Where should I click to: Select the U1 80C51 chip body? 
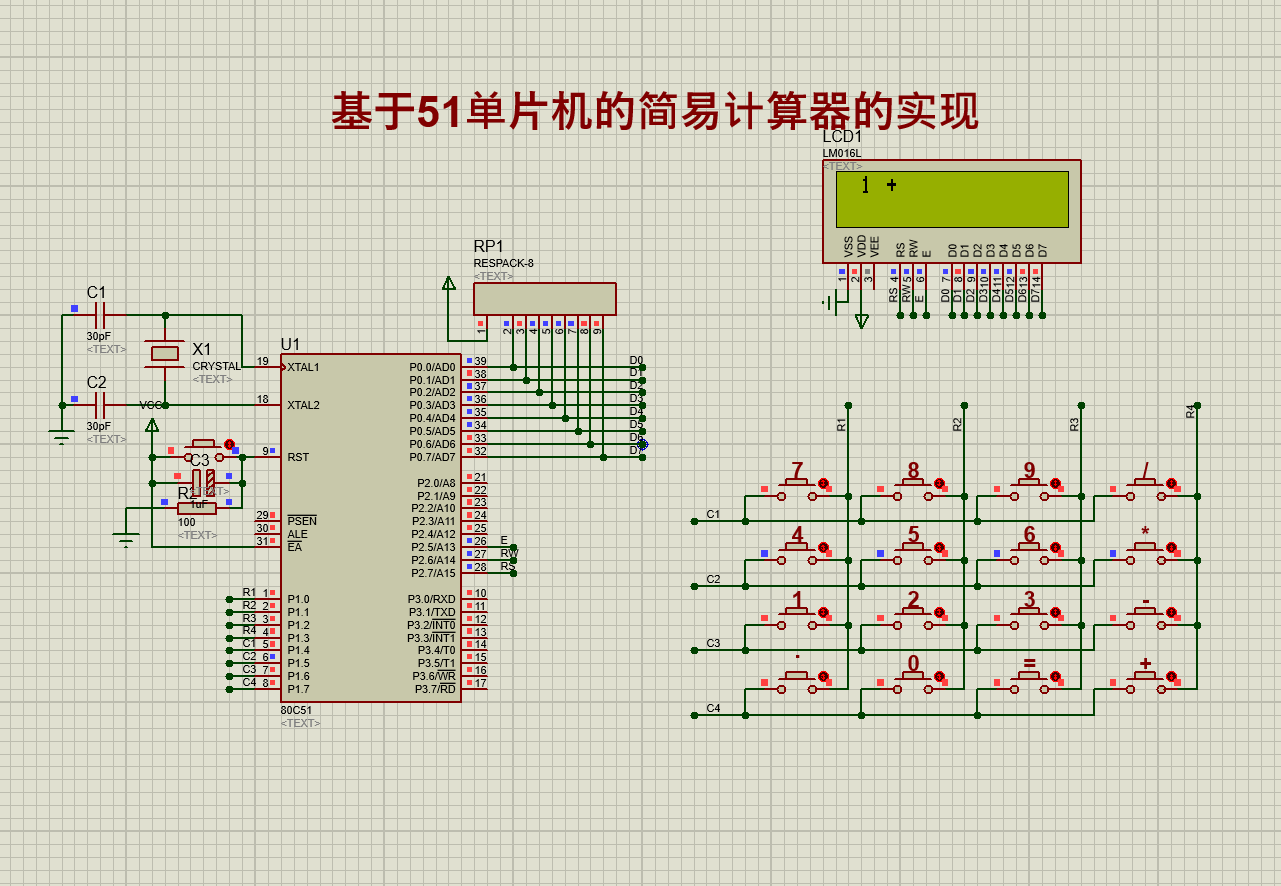[x=371, y=529]
